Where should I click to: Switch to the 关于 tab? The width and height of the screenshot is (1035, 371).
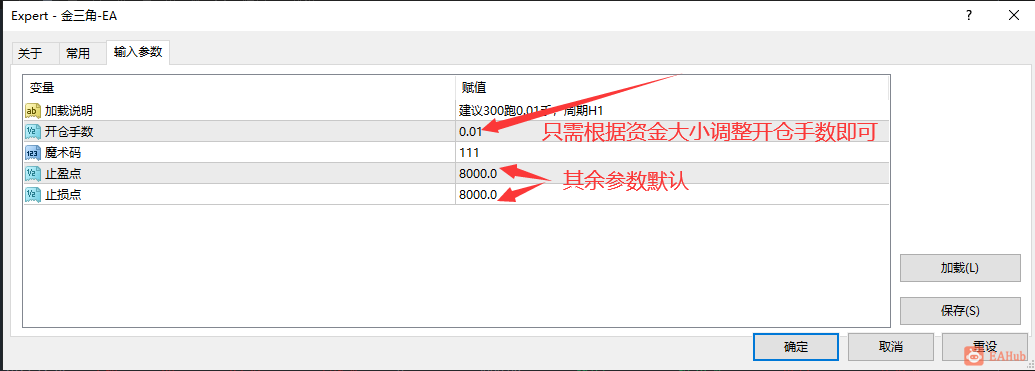(x=35, y=54)
